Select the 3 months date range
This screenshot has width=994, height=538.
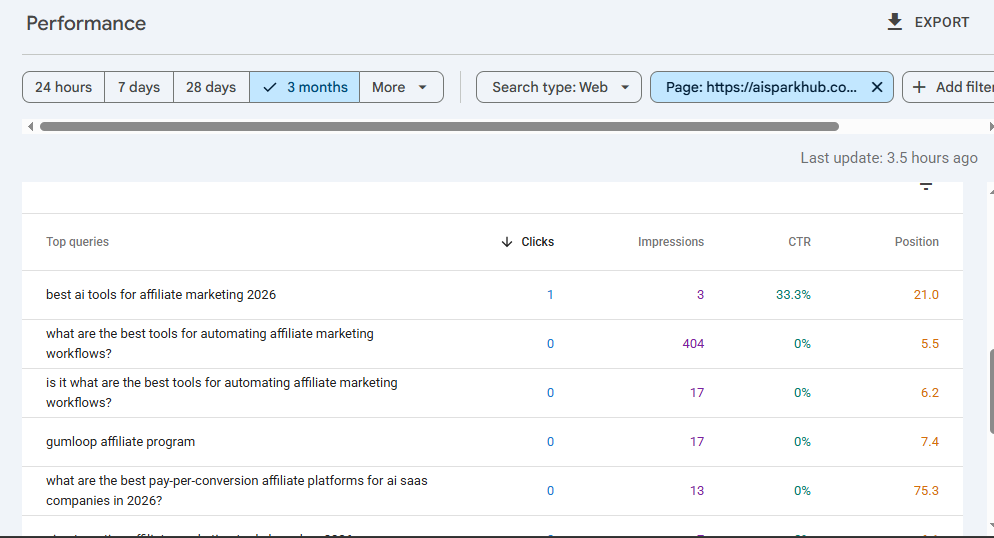point(304,87)
